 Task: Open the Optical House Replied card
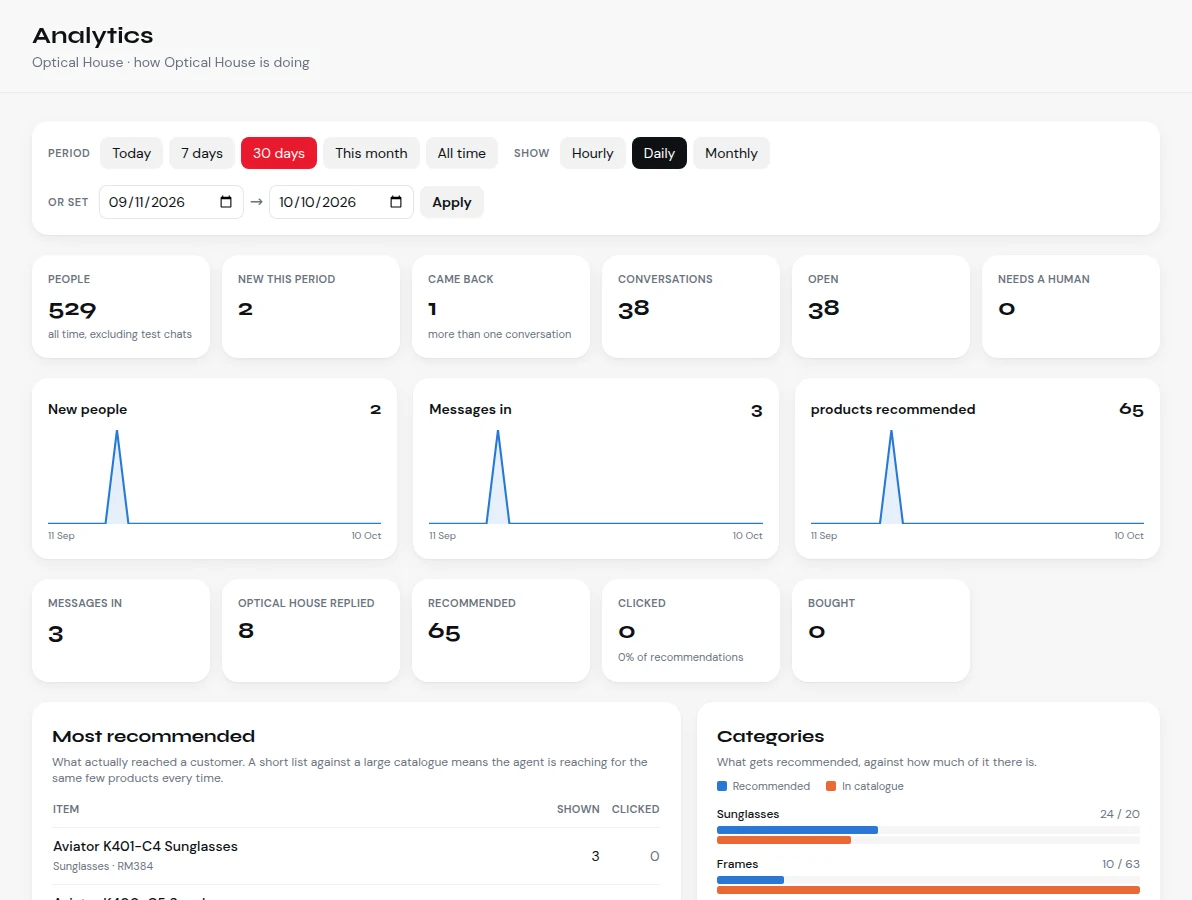(x=311, y=630)
